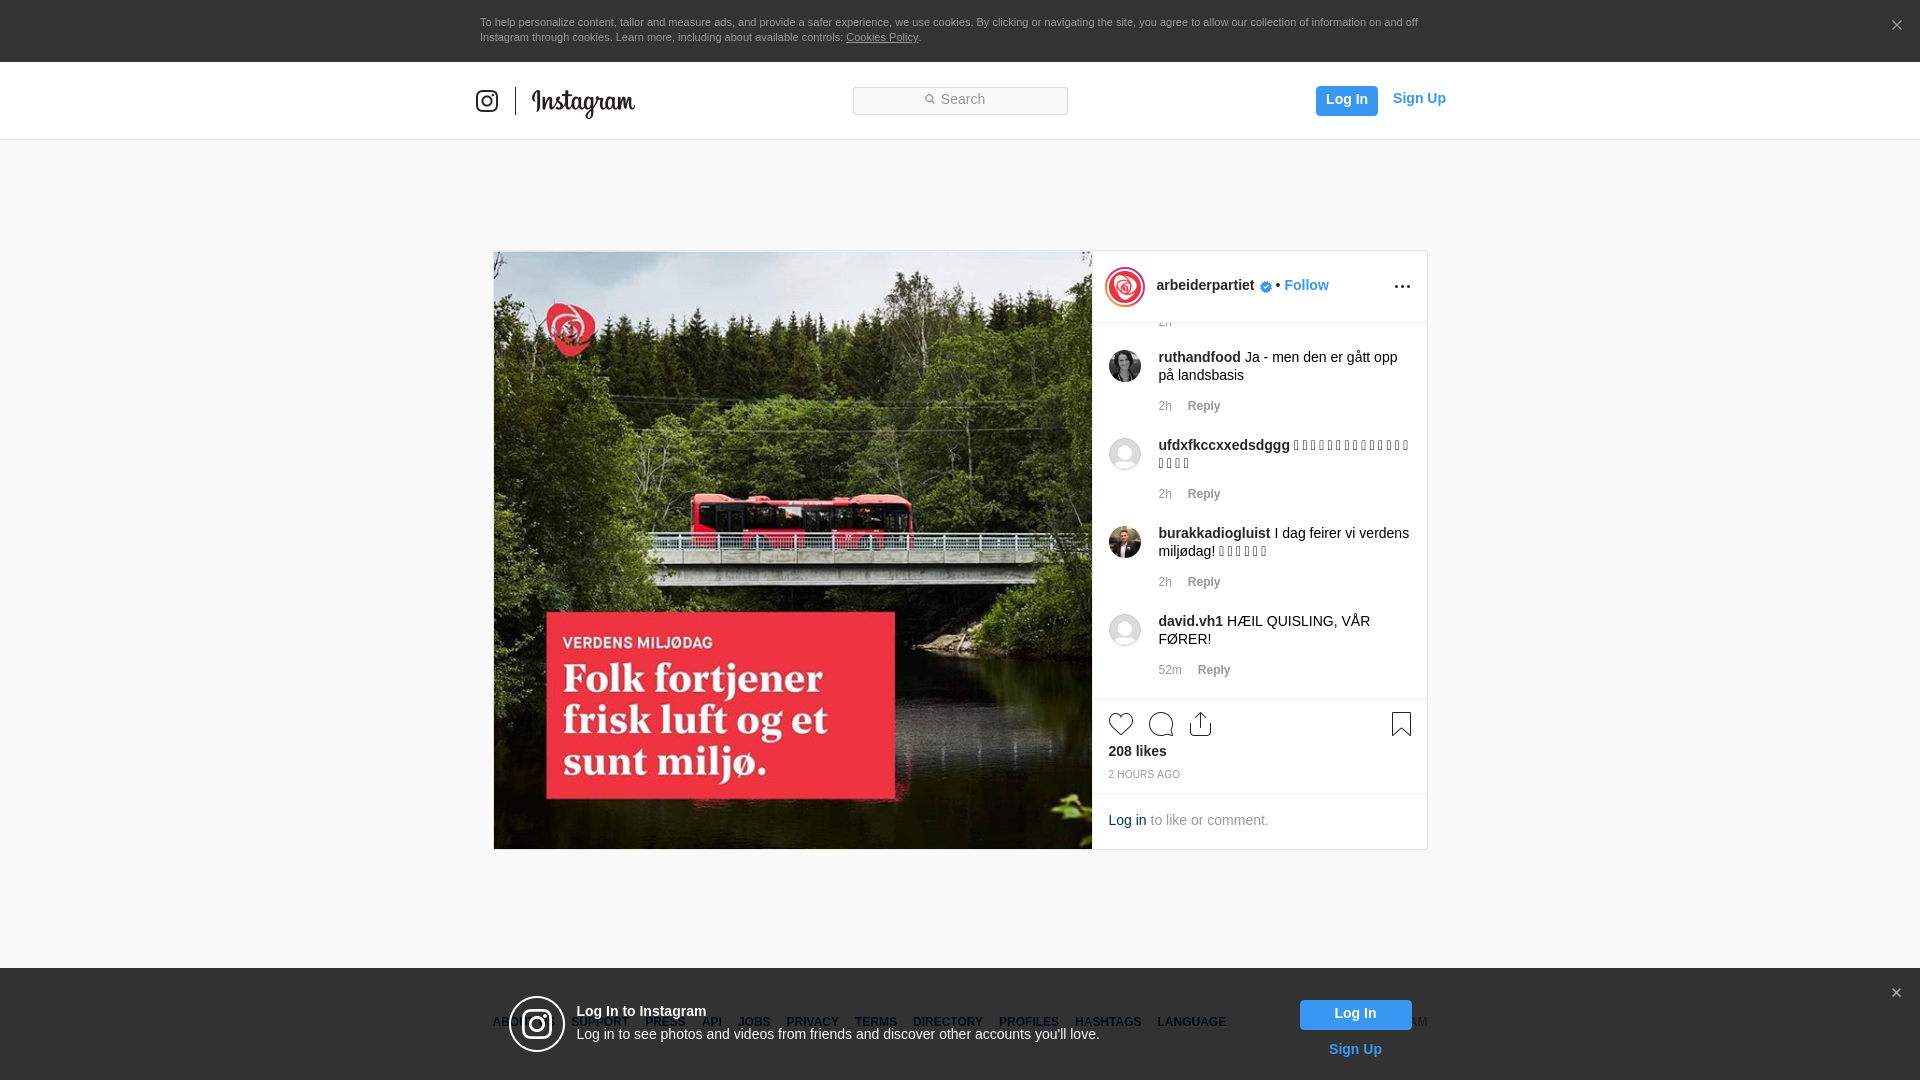Open the three-dot more options menu

[x=1402, y=287]
